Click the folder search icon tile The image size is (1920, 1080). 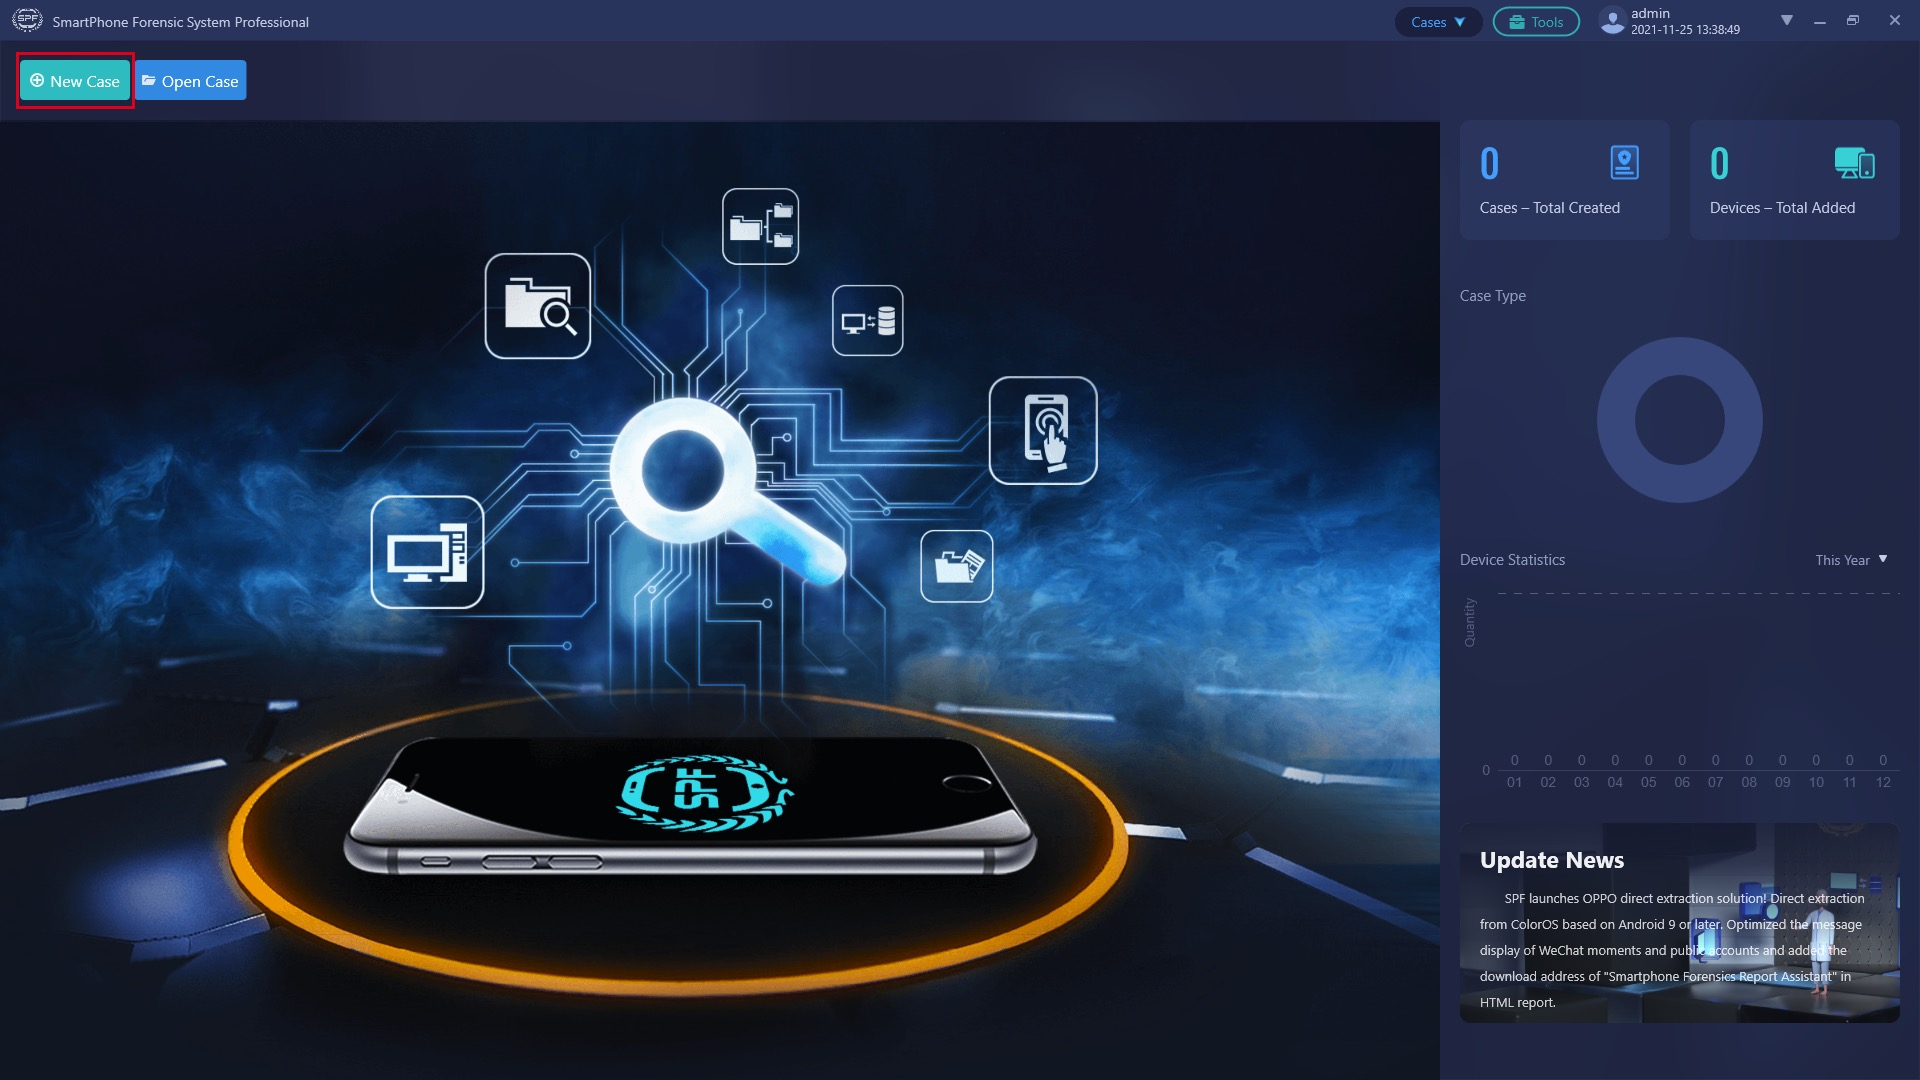(x=537, y=306)
